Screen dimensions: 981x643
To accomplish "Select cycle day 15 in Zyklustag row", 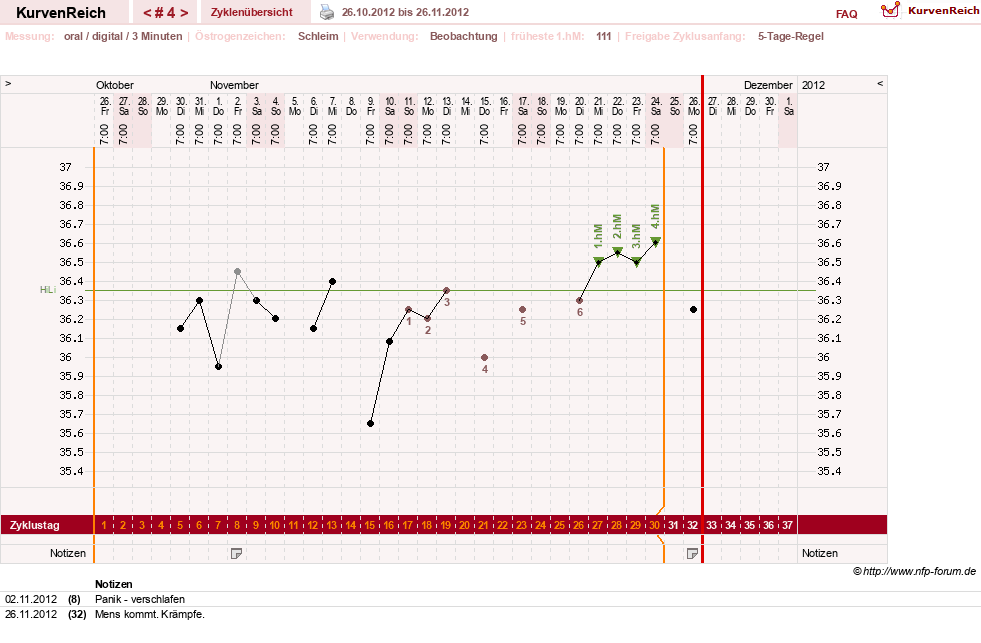I will [x=370, y=525].
